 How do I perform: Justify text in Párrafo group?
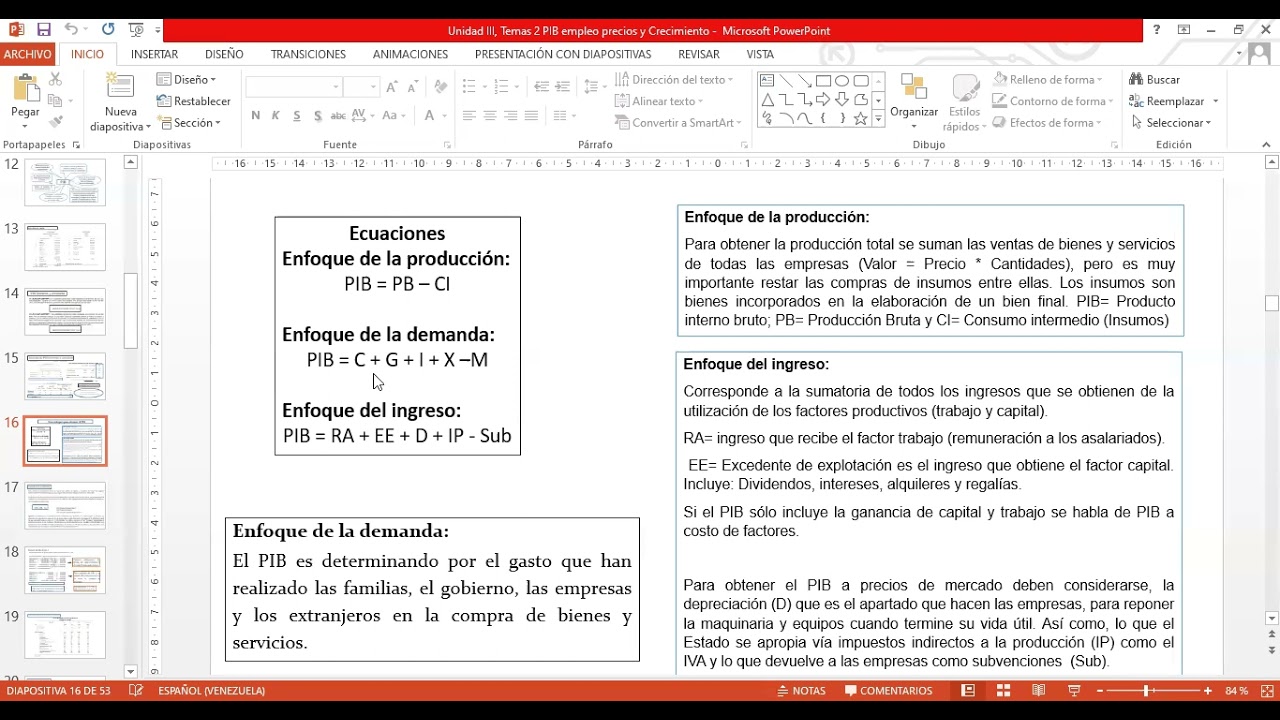pyautogui.click(x=532, y=116)
